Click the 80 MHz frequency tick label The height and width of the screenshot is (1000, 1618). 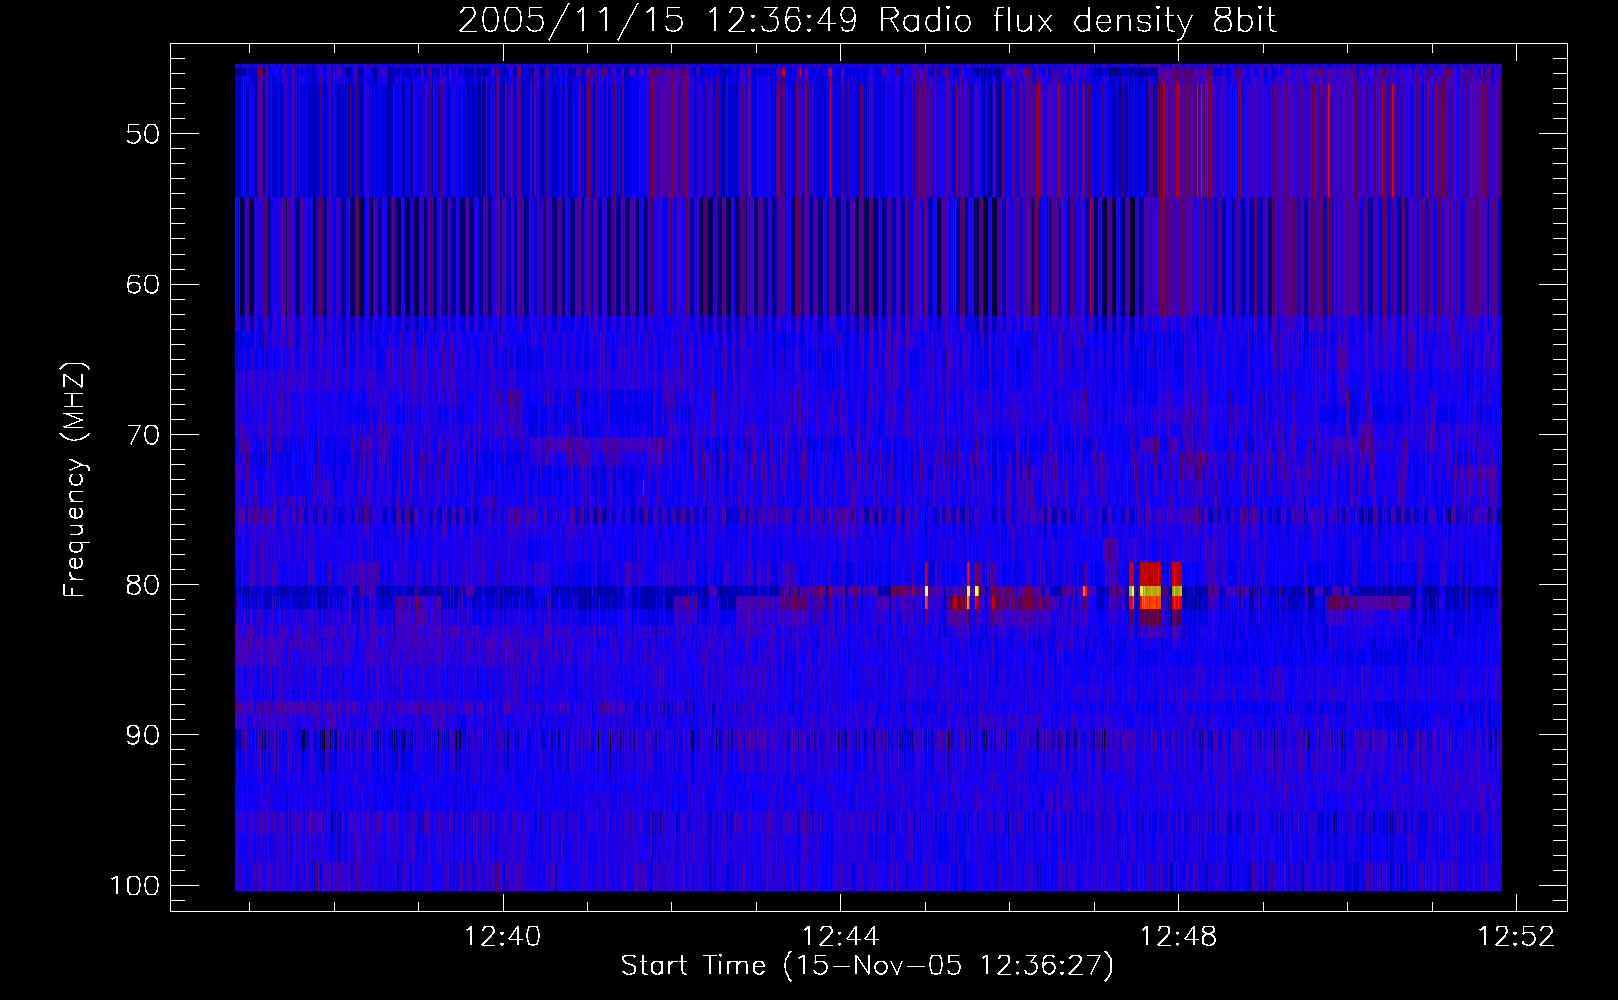click(x=143, y=585)
